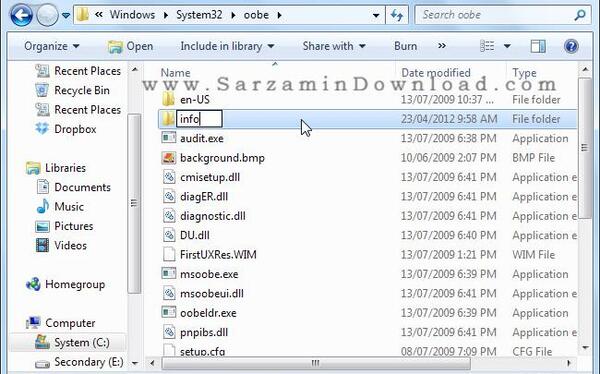The image size is (600, 374).
Task: Sort by Date modified column header
Action: coord(436,73)
